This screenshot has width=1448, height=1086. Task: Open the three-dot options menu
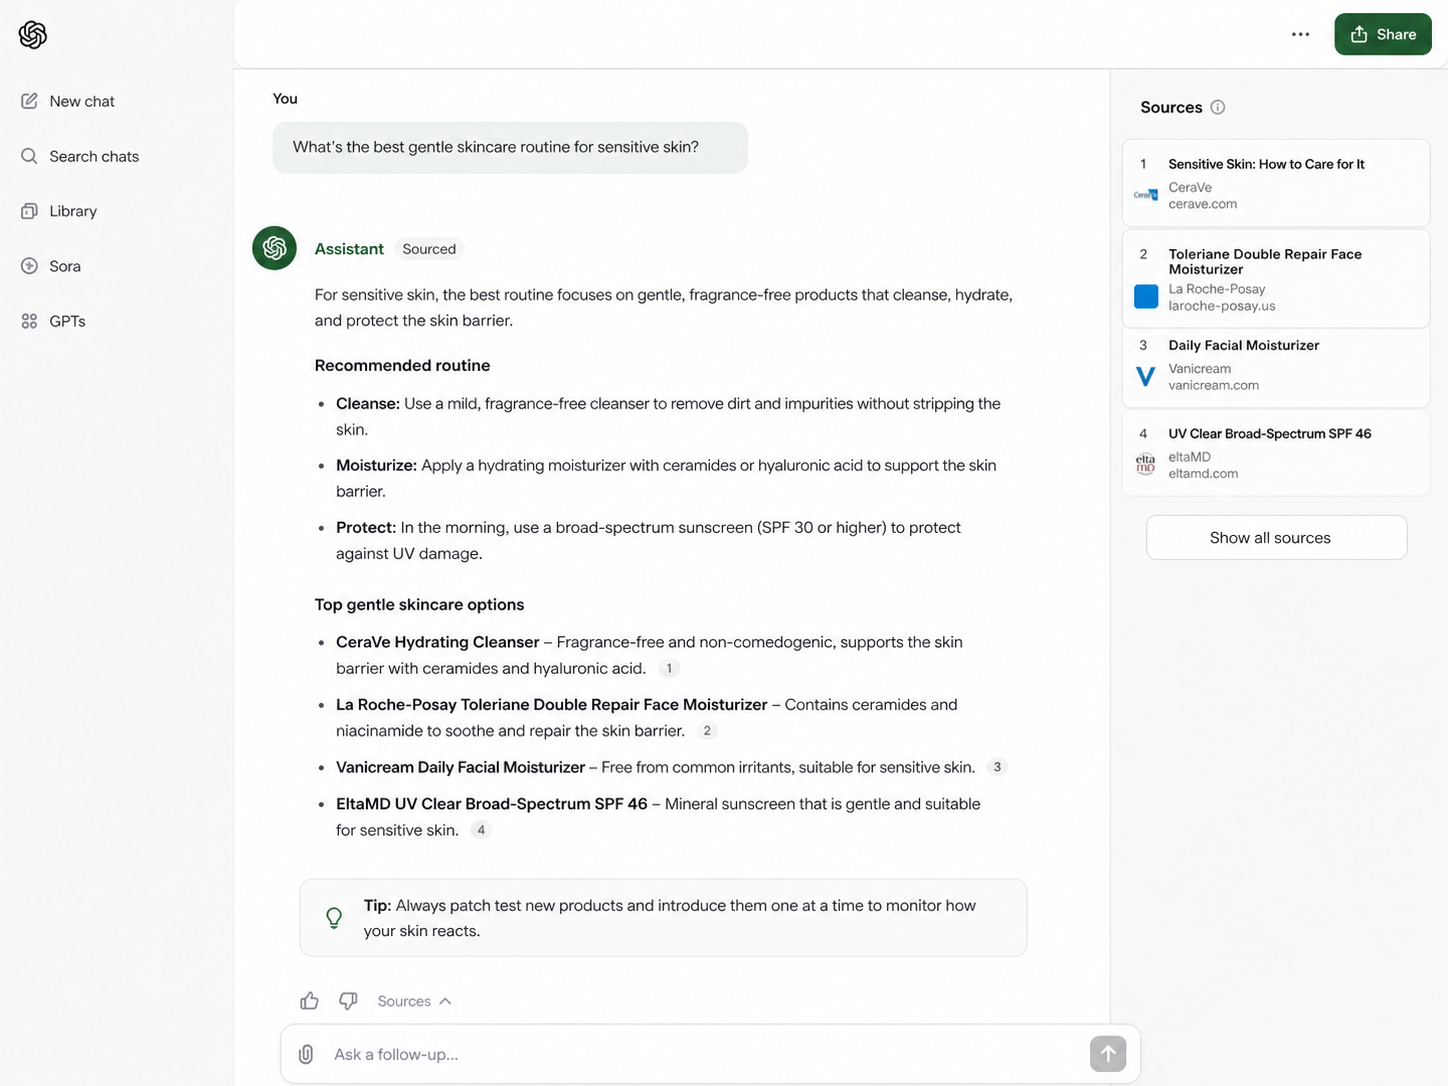(x=1300, y=34)
